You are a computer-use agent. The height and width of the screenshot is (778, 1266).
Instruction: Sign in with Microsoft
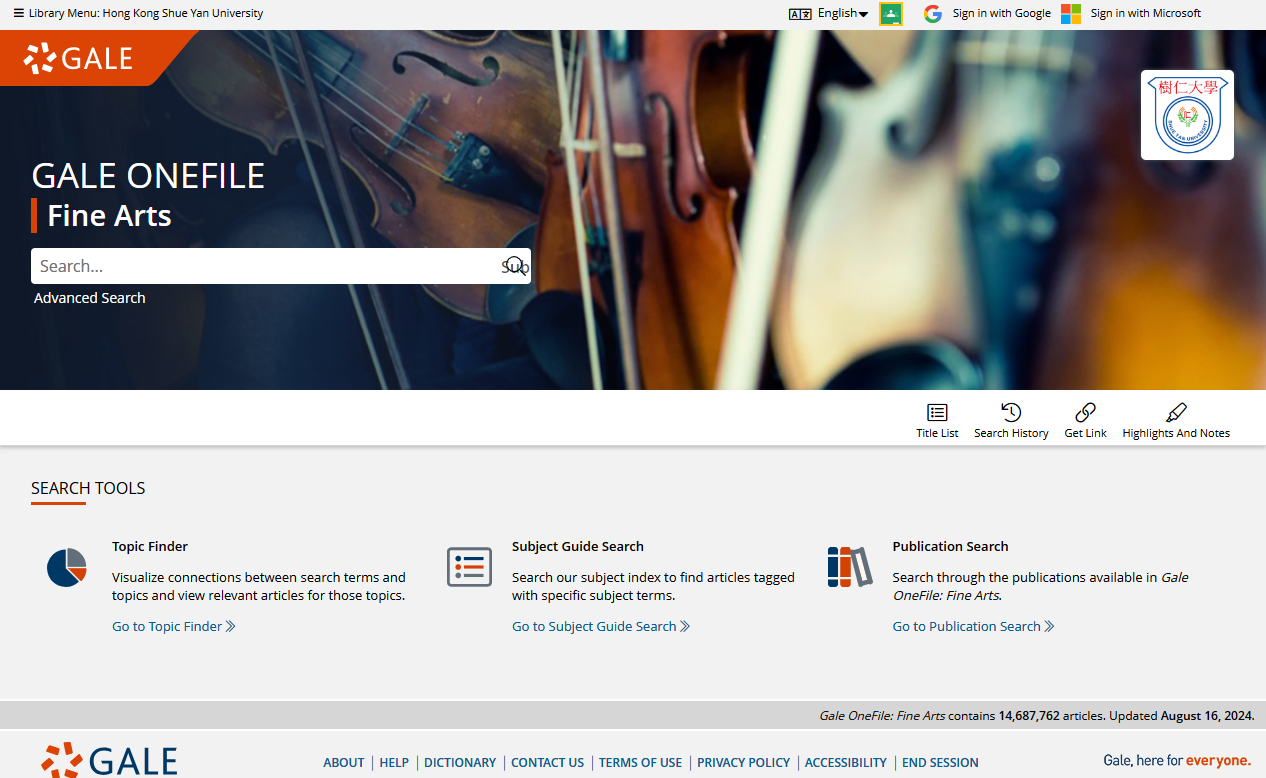(x=1131, y=14)
